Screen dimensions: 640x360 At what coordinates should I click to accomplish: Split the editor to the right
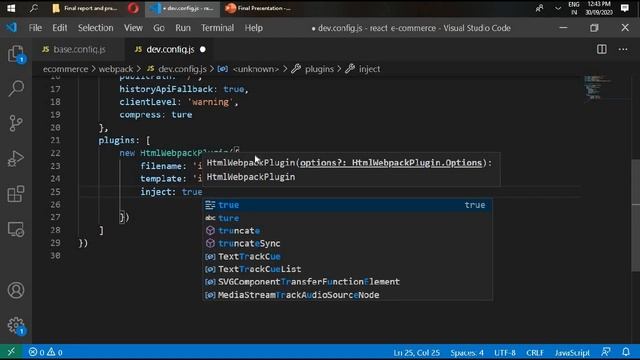click(602, 49)
